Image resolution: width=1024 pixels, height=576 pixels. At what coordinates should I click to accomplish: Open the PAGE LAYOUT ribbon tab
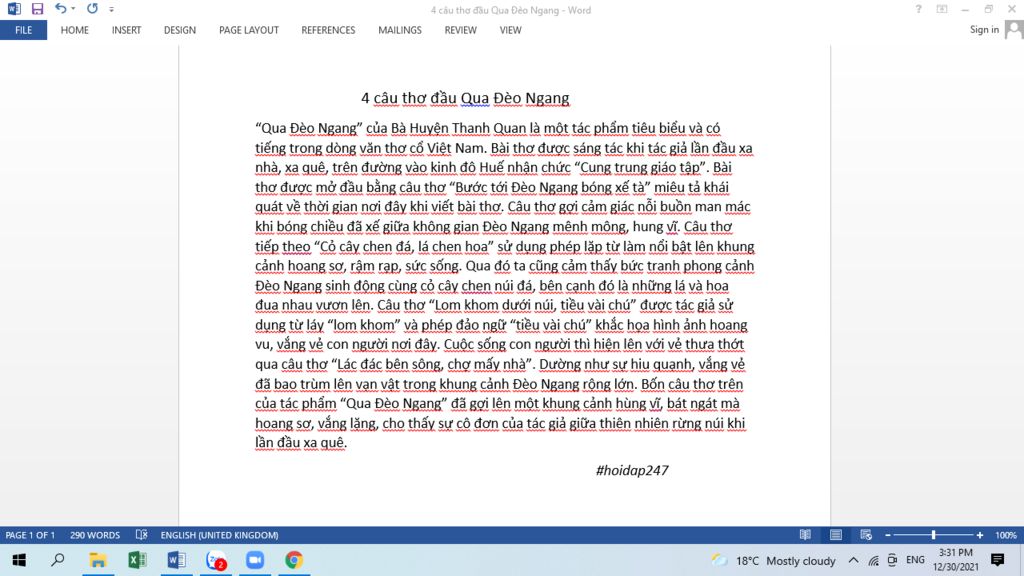point(249,30)
